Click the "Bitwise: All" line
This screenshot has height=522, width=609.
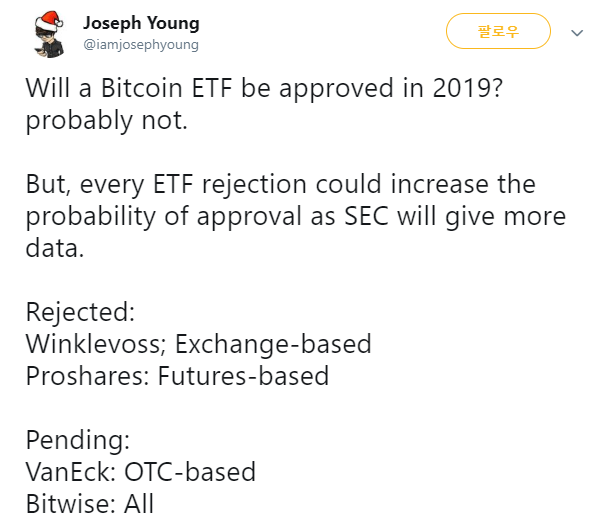90,504
